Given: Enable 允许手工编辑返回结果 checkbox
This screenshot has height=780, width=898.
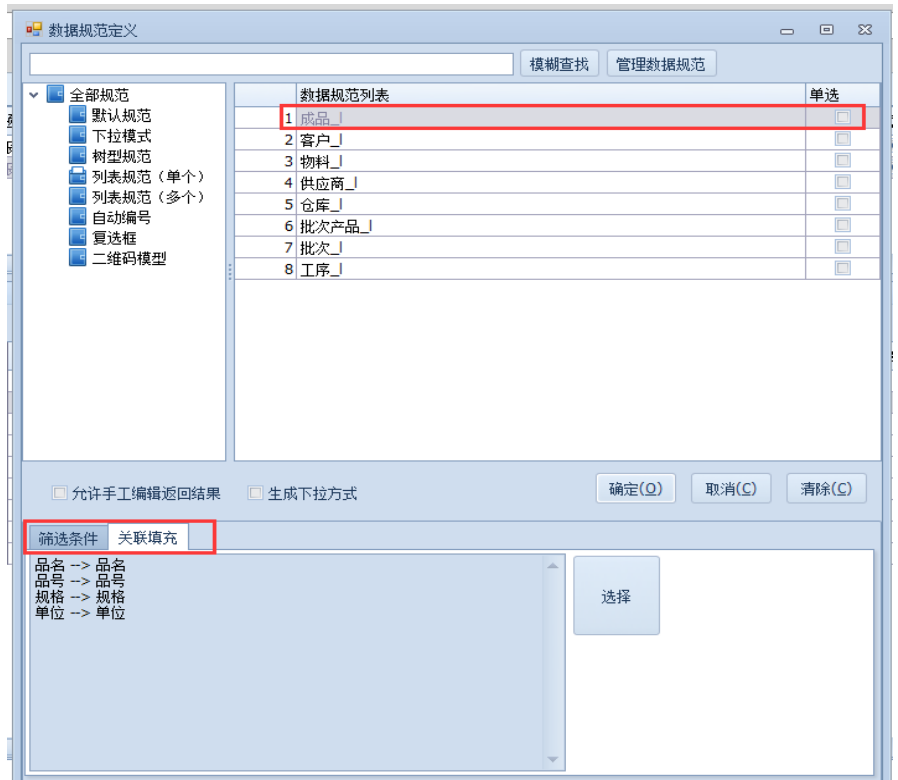Looking at the screenshot, I should [x=59, y=493].
